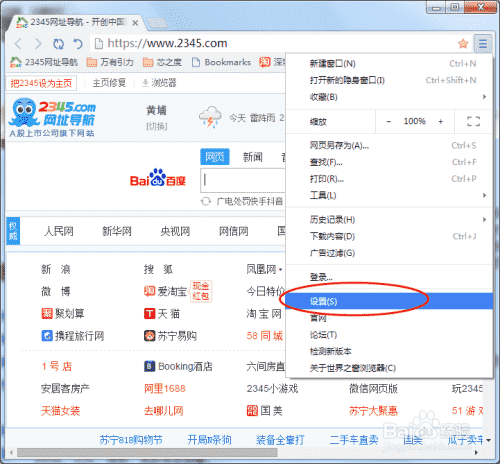The width and height of the screenshot is (500, 464).
Task: Click 把2345设为主页 button
Action: [x=41, y=83]
